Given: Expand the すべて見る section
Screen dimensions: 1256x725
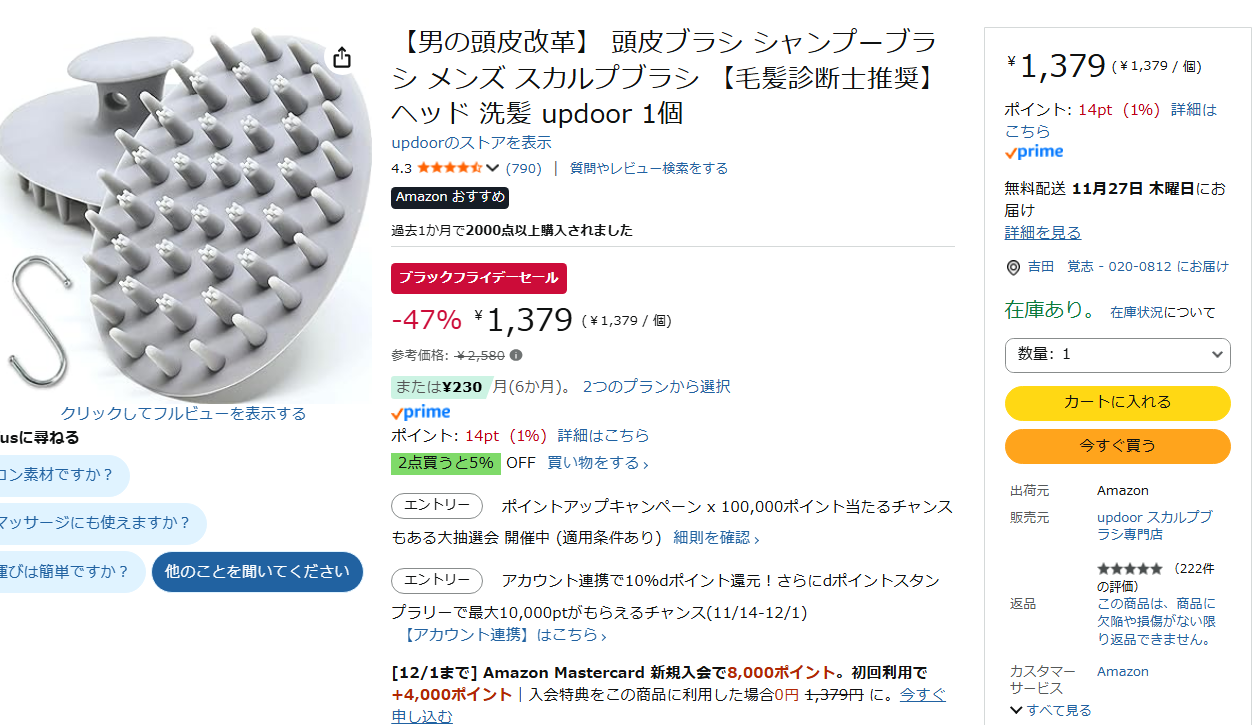Looking at the screenshot, I should click(1050, 710).
